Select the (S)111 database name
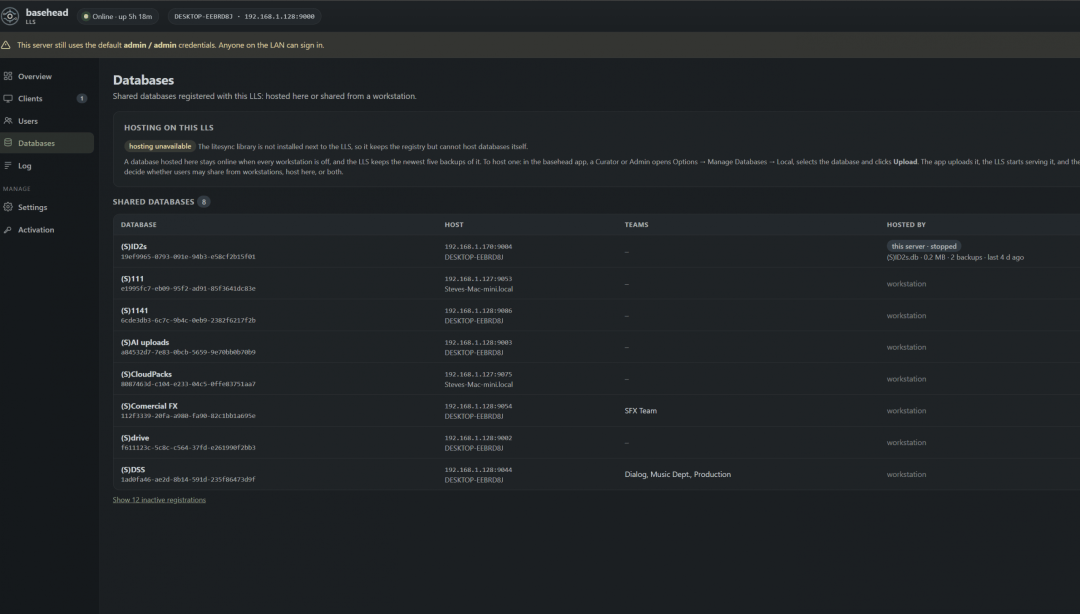This screenshot has height=614, width=1080. pos(132,278)
